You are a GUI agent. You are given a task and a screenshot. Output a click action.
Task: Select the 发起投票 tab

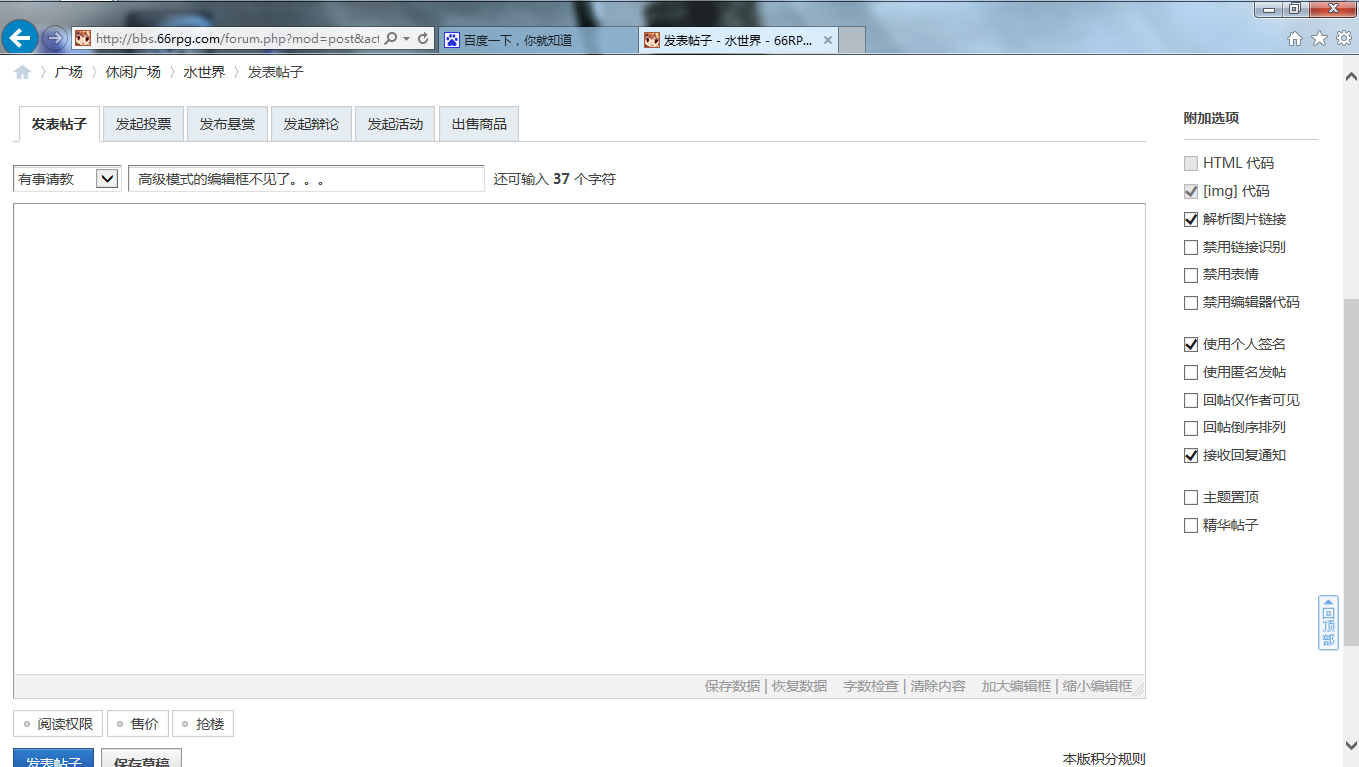click(x=143, y=124)
